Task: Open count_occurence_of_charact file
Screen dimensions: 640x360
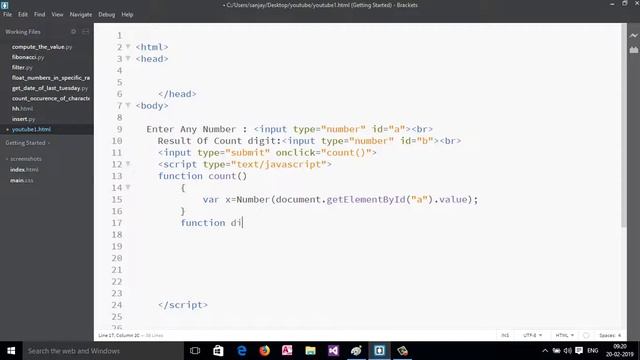Action: click(x=51, y=98)
